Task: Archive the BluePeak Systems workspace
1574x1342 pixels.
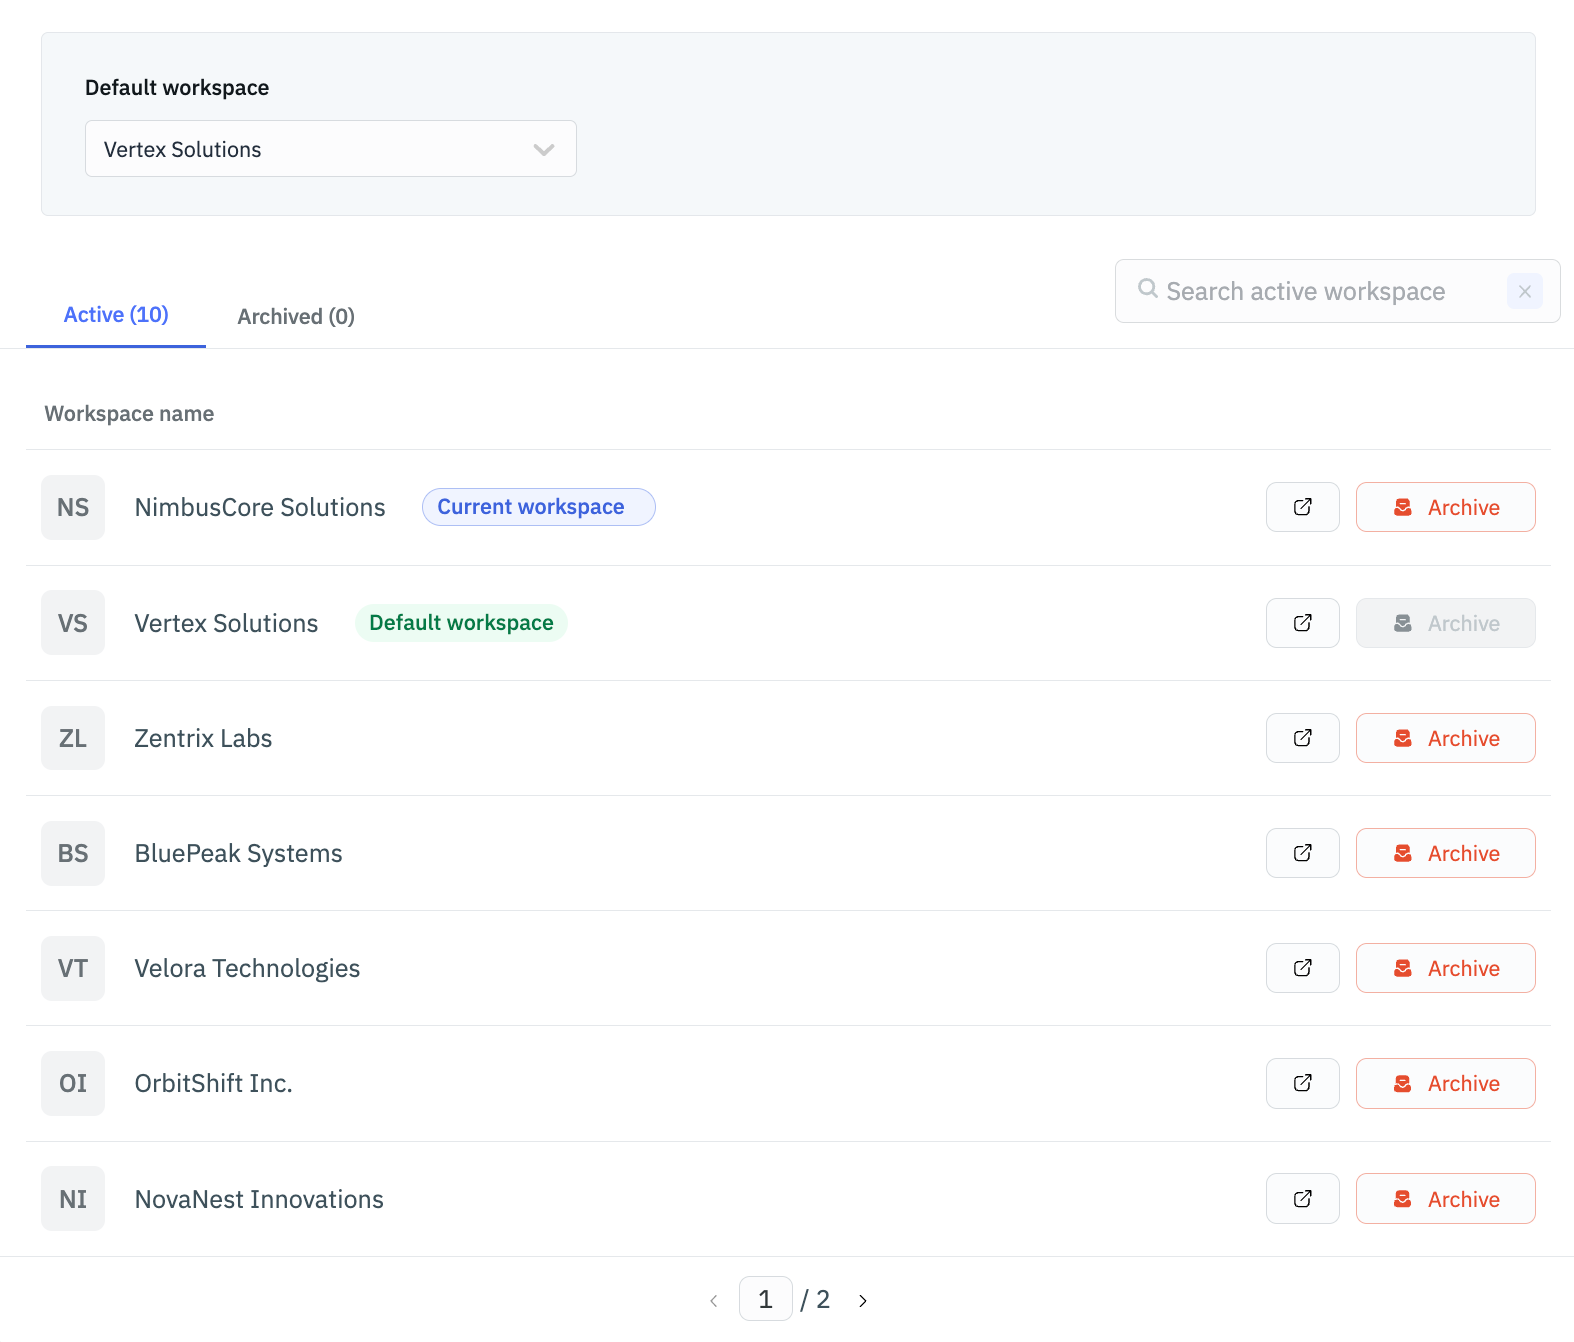Action: pos(1445,853)
